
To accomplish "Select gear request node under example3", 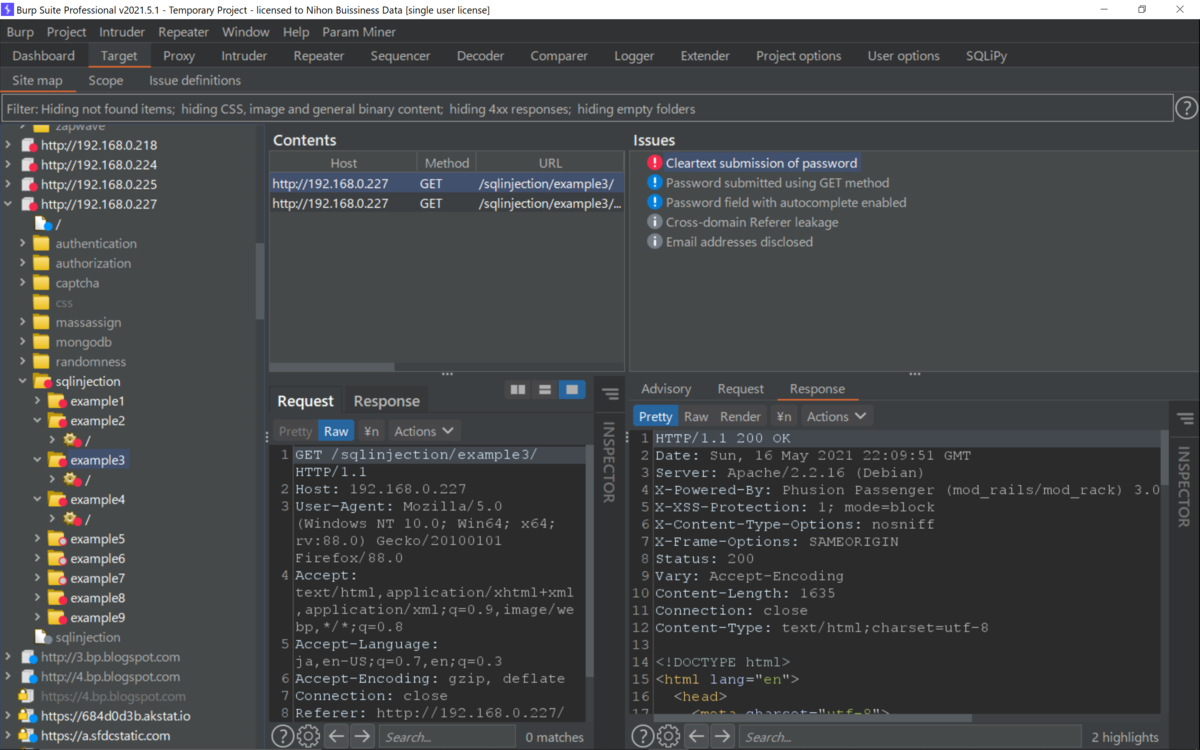I will (x=76, y=480).
